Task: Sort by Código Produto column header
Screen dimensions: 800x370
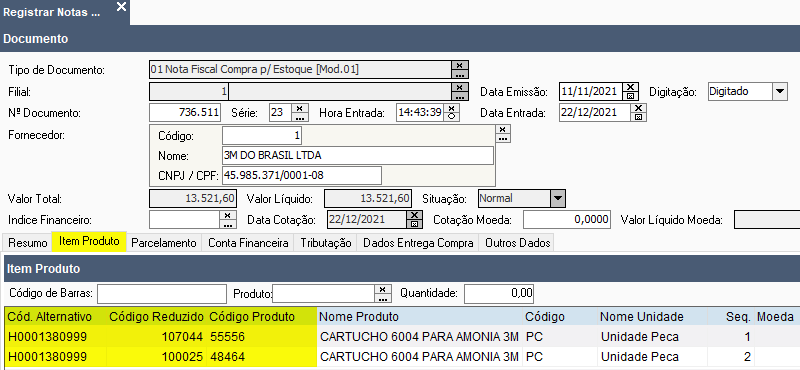Action: [x=262, y=317]
